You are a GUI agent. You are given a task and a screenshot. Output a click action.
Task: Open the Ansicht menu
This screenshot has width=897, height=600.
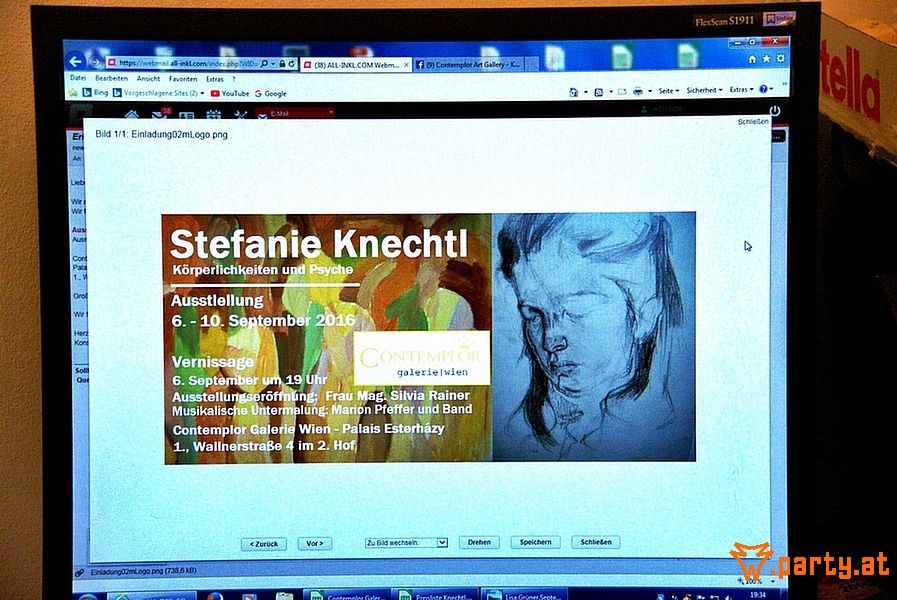pos(148,78)
